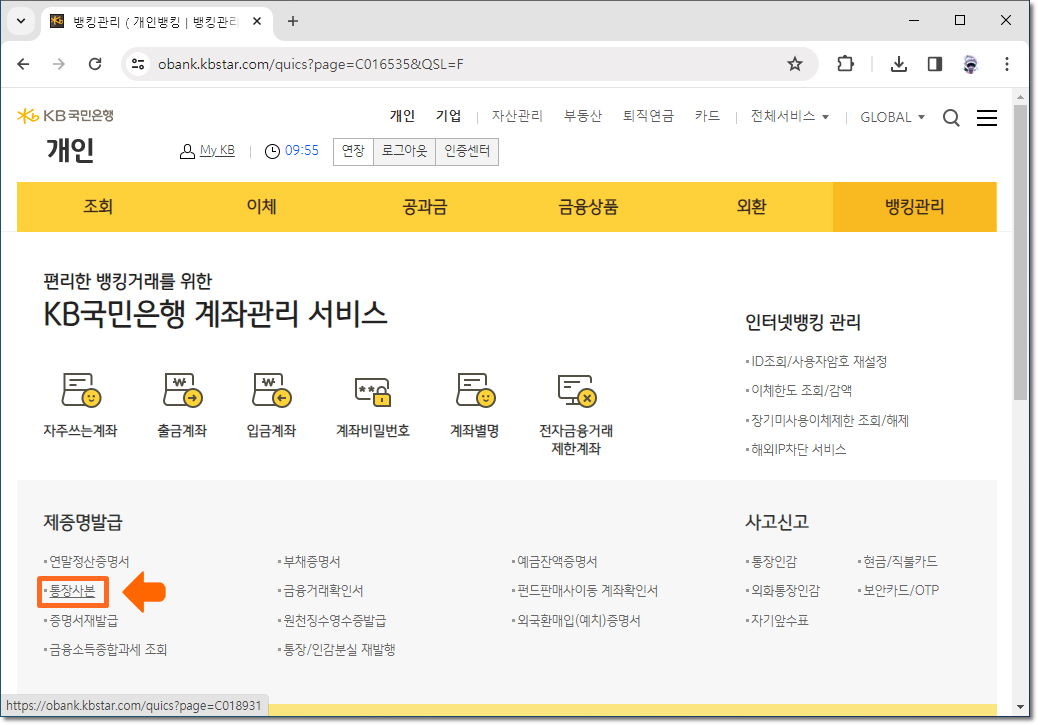Open Chrome extensions puzzle icon
Viewport: 1038px width, 725px height.
tap(845, 64)
